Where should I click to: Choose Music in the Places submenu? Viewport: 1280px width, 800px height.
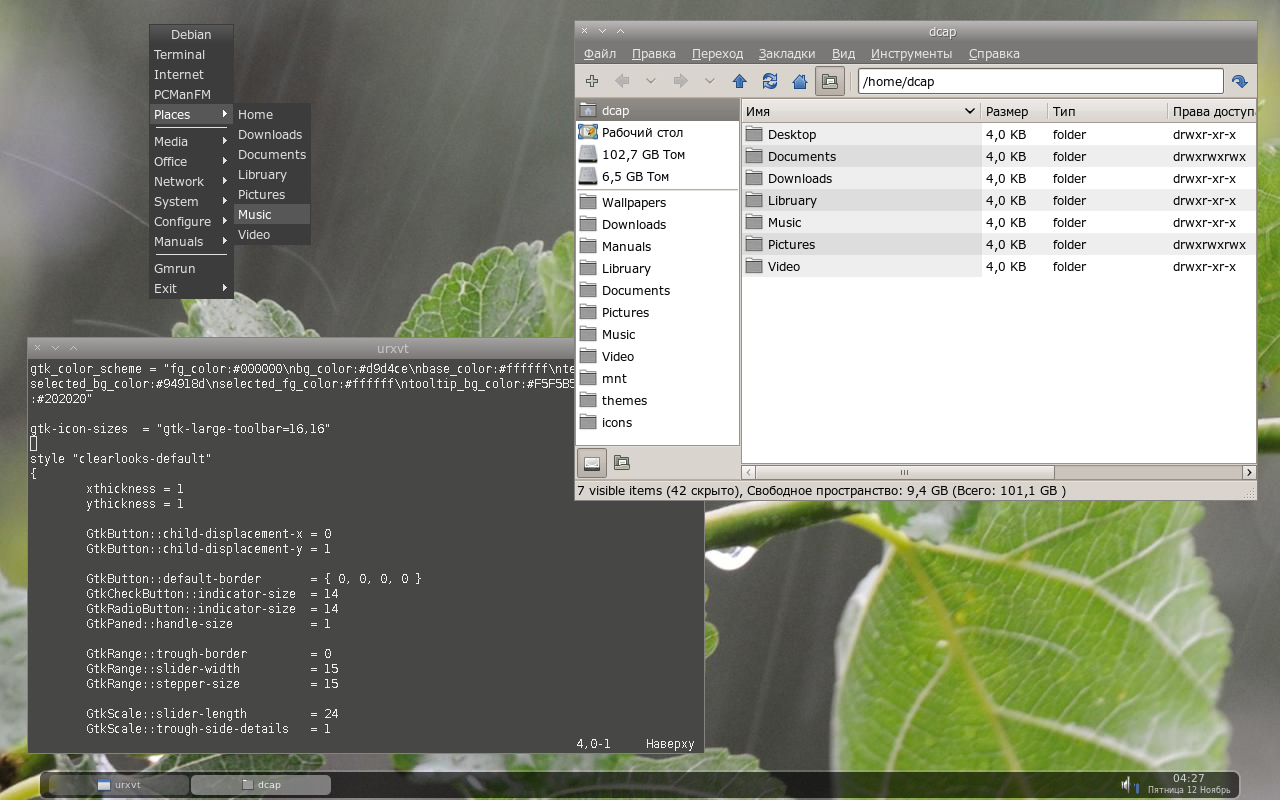click(x=272, y=214)
